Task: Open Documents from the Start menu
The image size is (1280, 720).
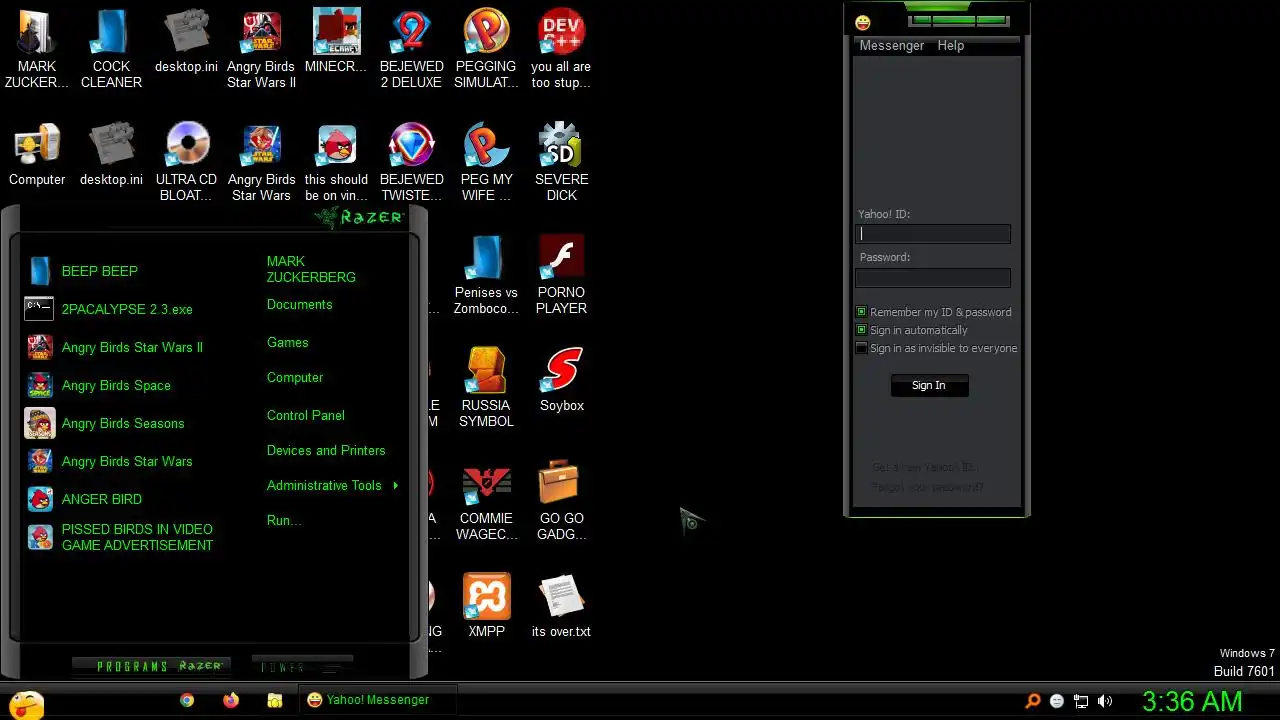Action: click(300, 304)
